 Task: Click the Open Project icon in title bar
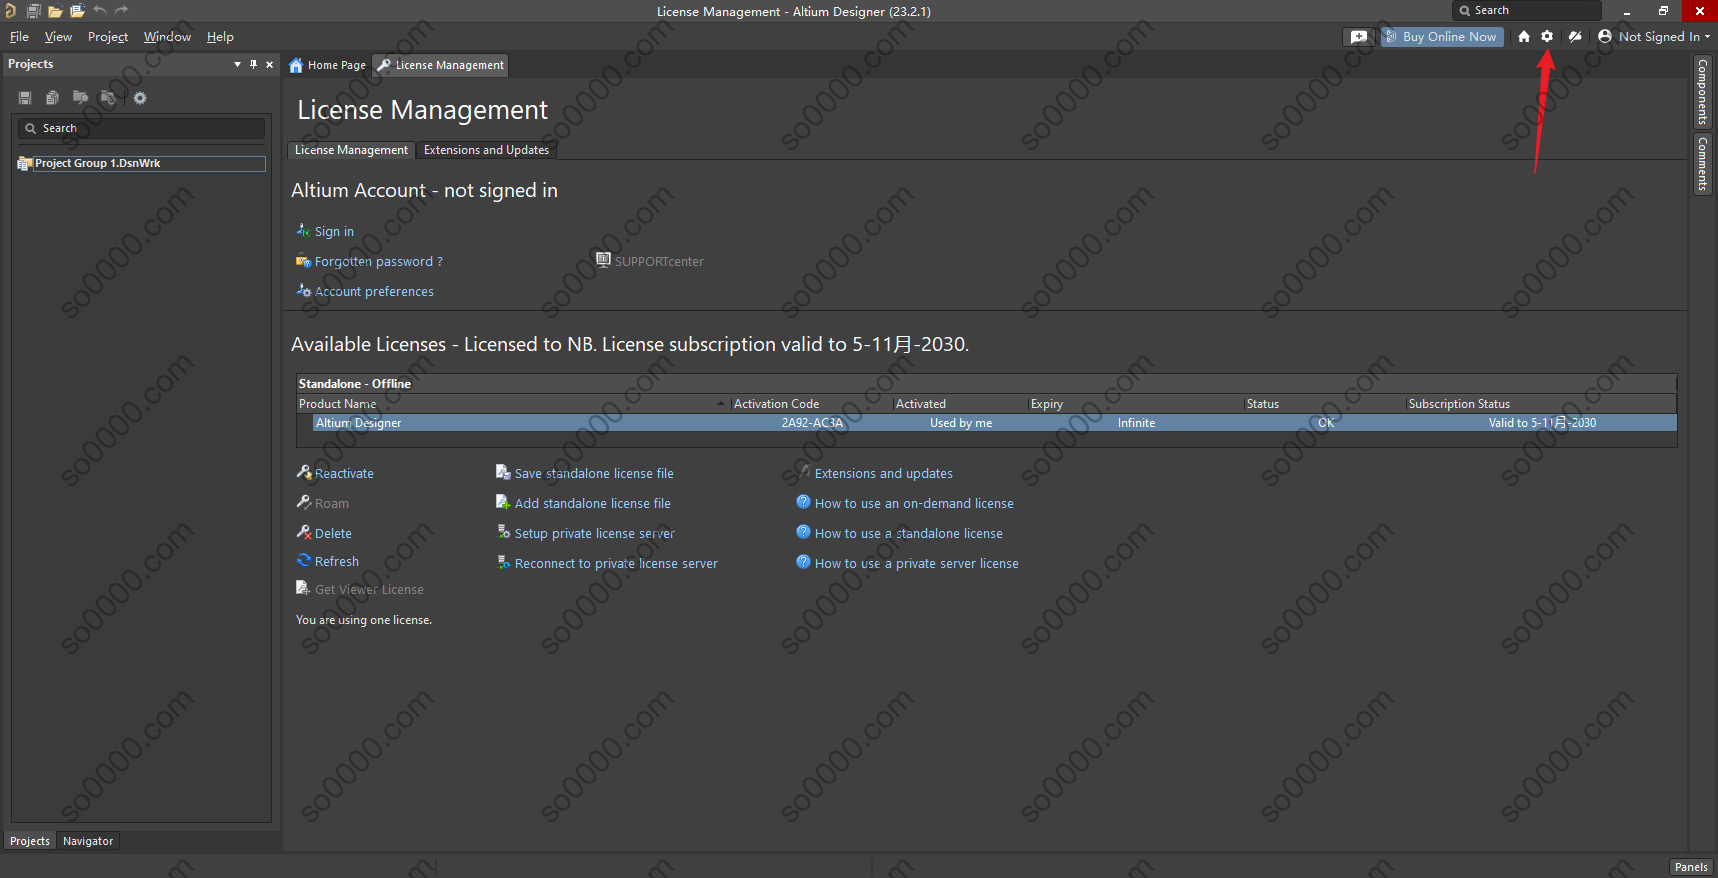(x=77, y=11)
